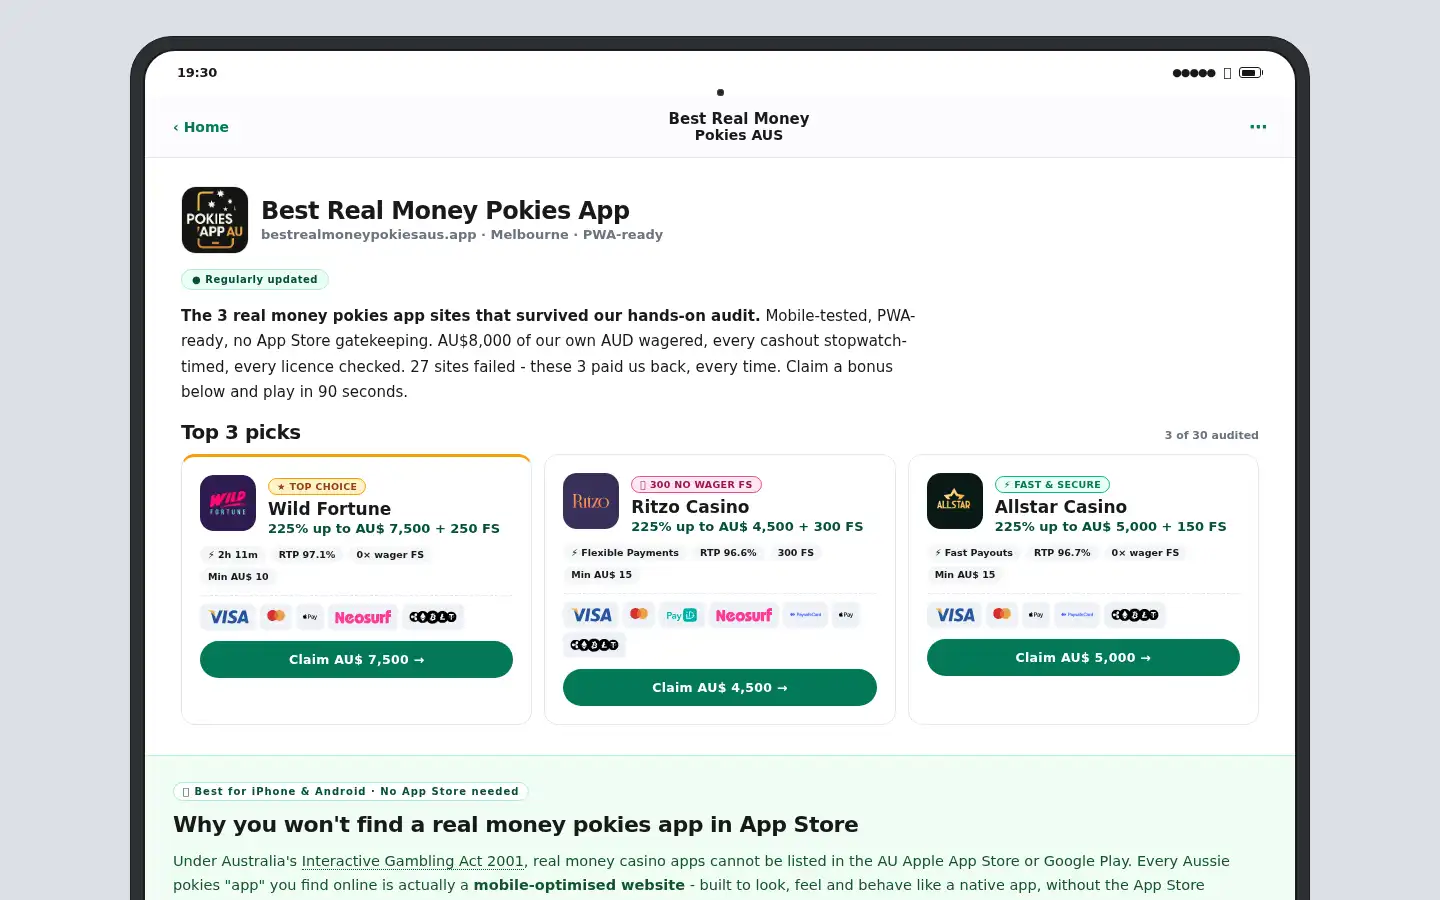Select Neosurf icon in Ritzo Casino card

pos(743,615)
